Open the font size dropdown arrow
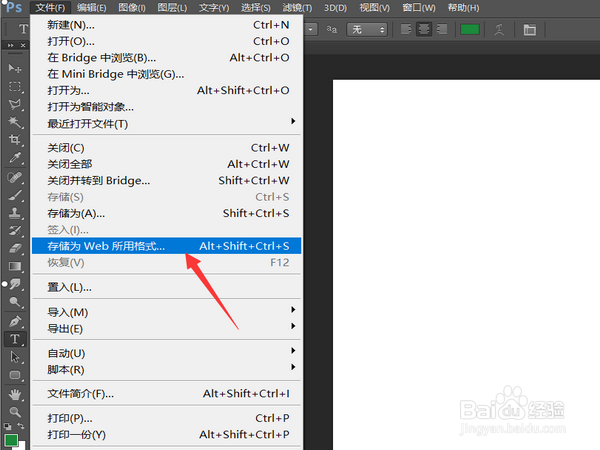The image size is (600, 450). [x=311, y=29]
